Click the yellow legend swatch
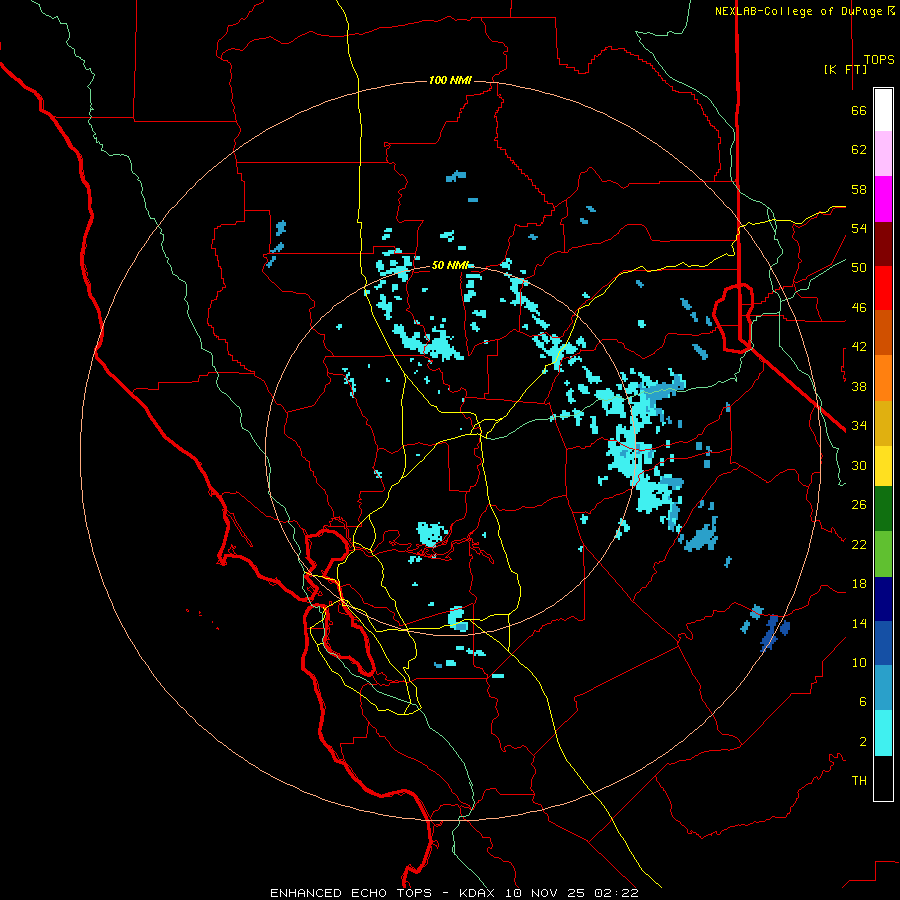Screen dimensions: 900x900 pyautogui.click(x=883, y=466)
